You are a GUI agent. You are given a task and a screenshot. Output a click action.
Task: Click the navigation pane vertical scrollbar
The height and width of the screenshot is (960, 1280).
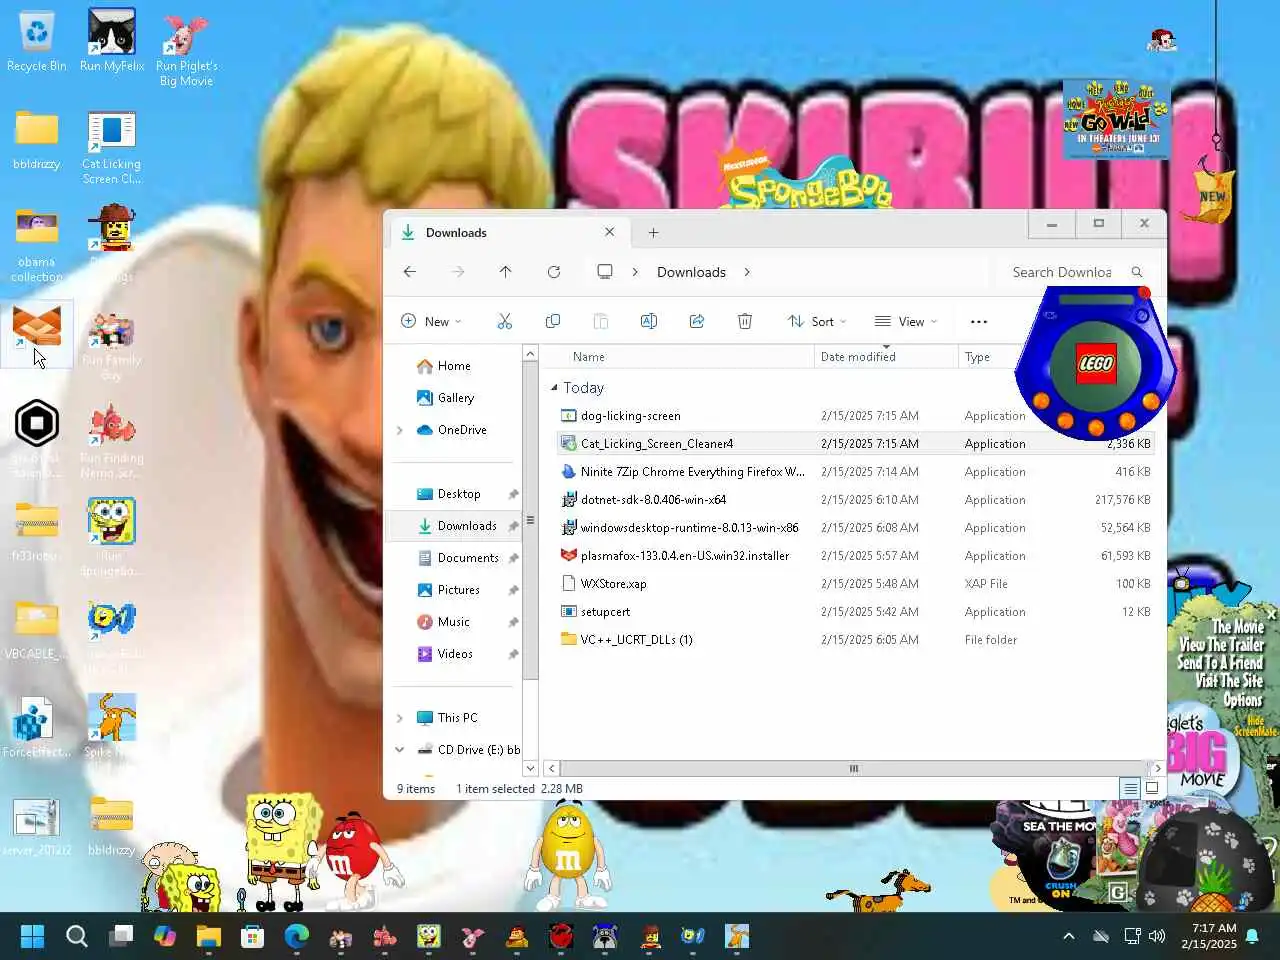530,520
